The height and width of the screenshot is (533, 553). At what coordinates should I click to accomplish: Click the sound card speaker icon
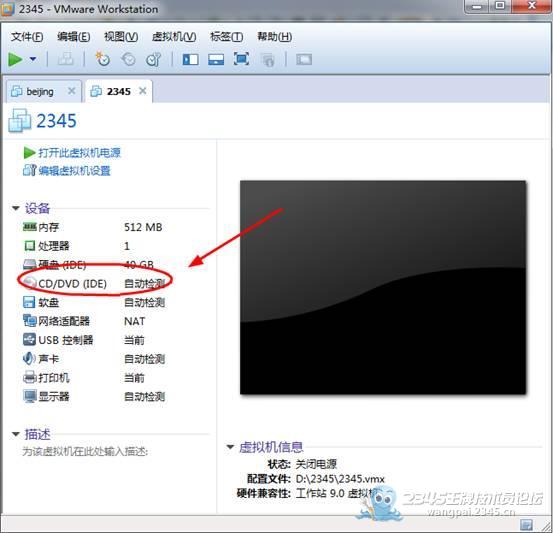click(x=29, y=359)
